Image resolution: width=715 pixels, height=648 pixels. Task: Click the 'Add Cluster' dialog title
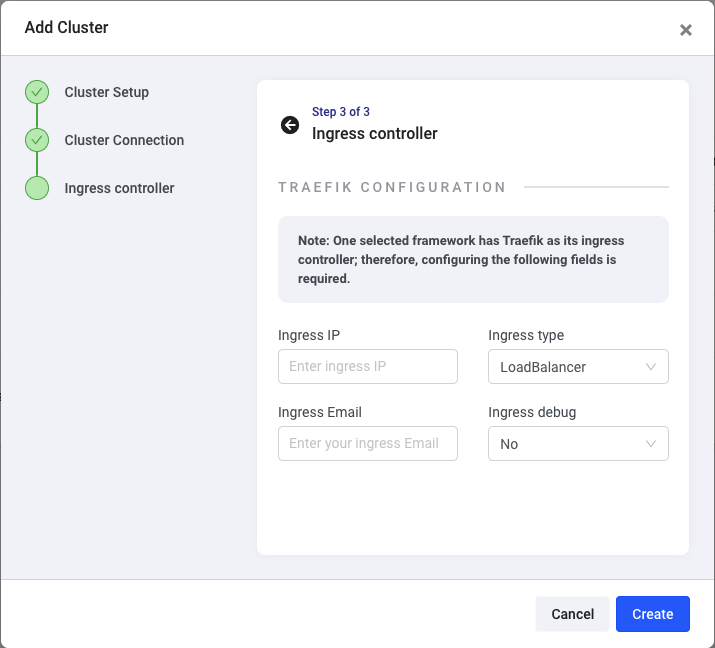[x=67, y=27]
